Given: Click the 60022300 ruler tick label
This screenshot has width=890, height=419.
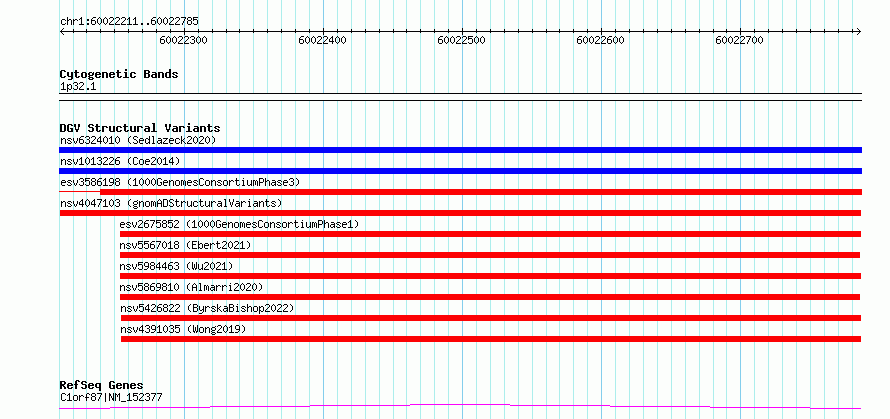Looking at the screenshot, I should tap(183, 40).
